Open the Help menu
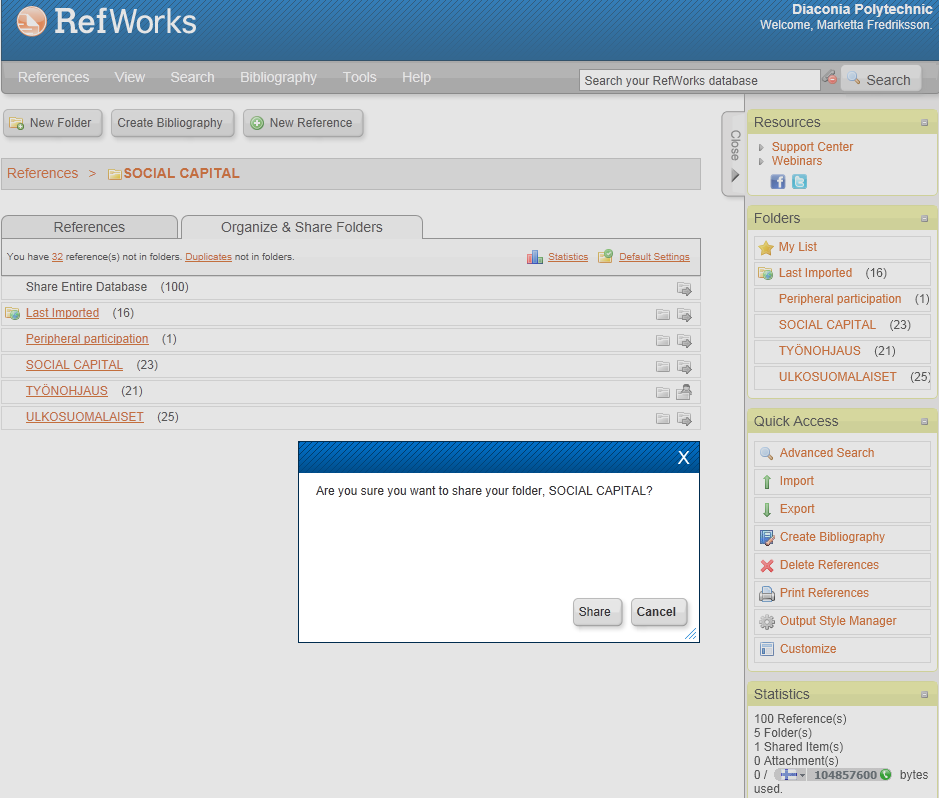 [416, 77]
